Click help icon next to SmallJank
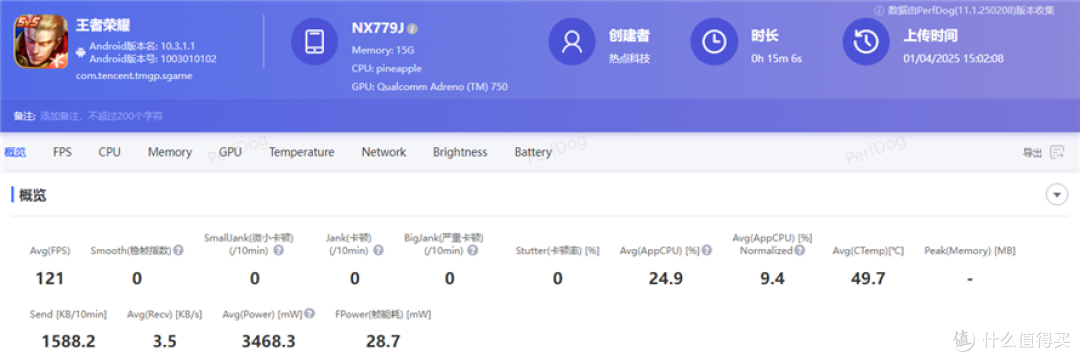 click(x=278, y=251)
